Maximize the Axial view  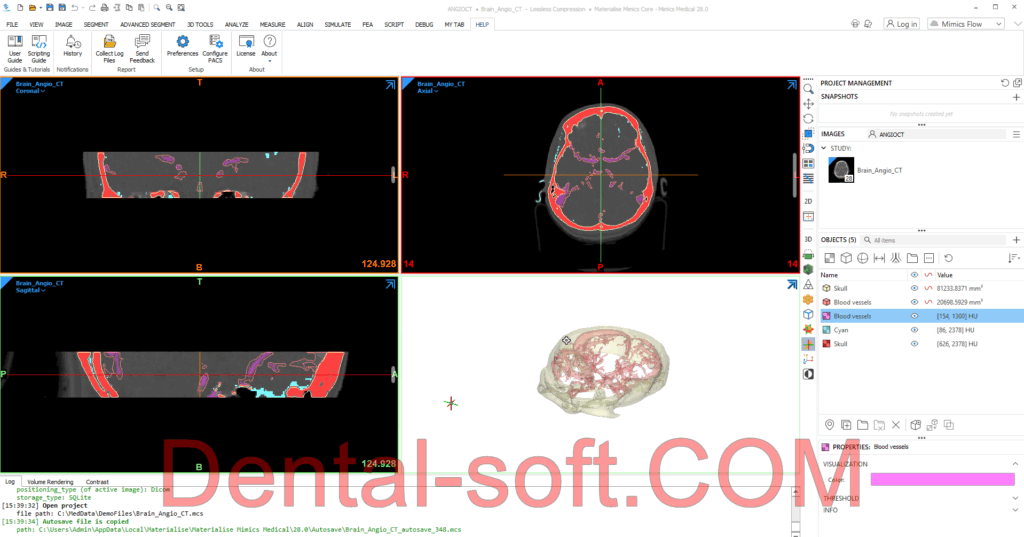(x=792, y=85)
